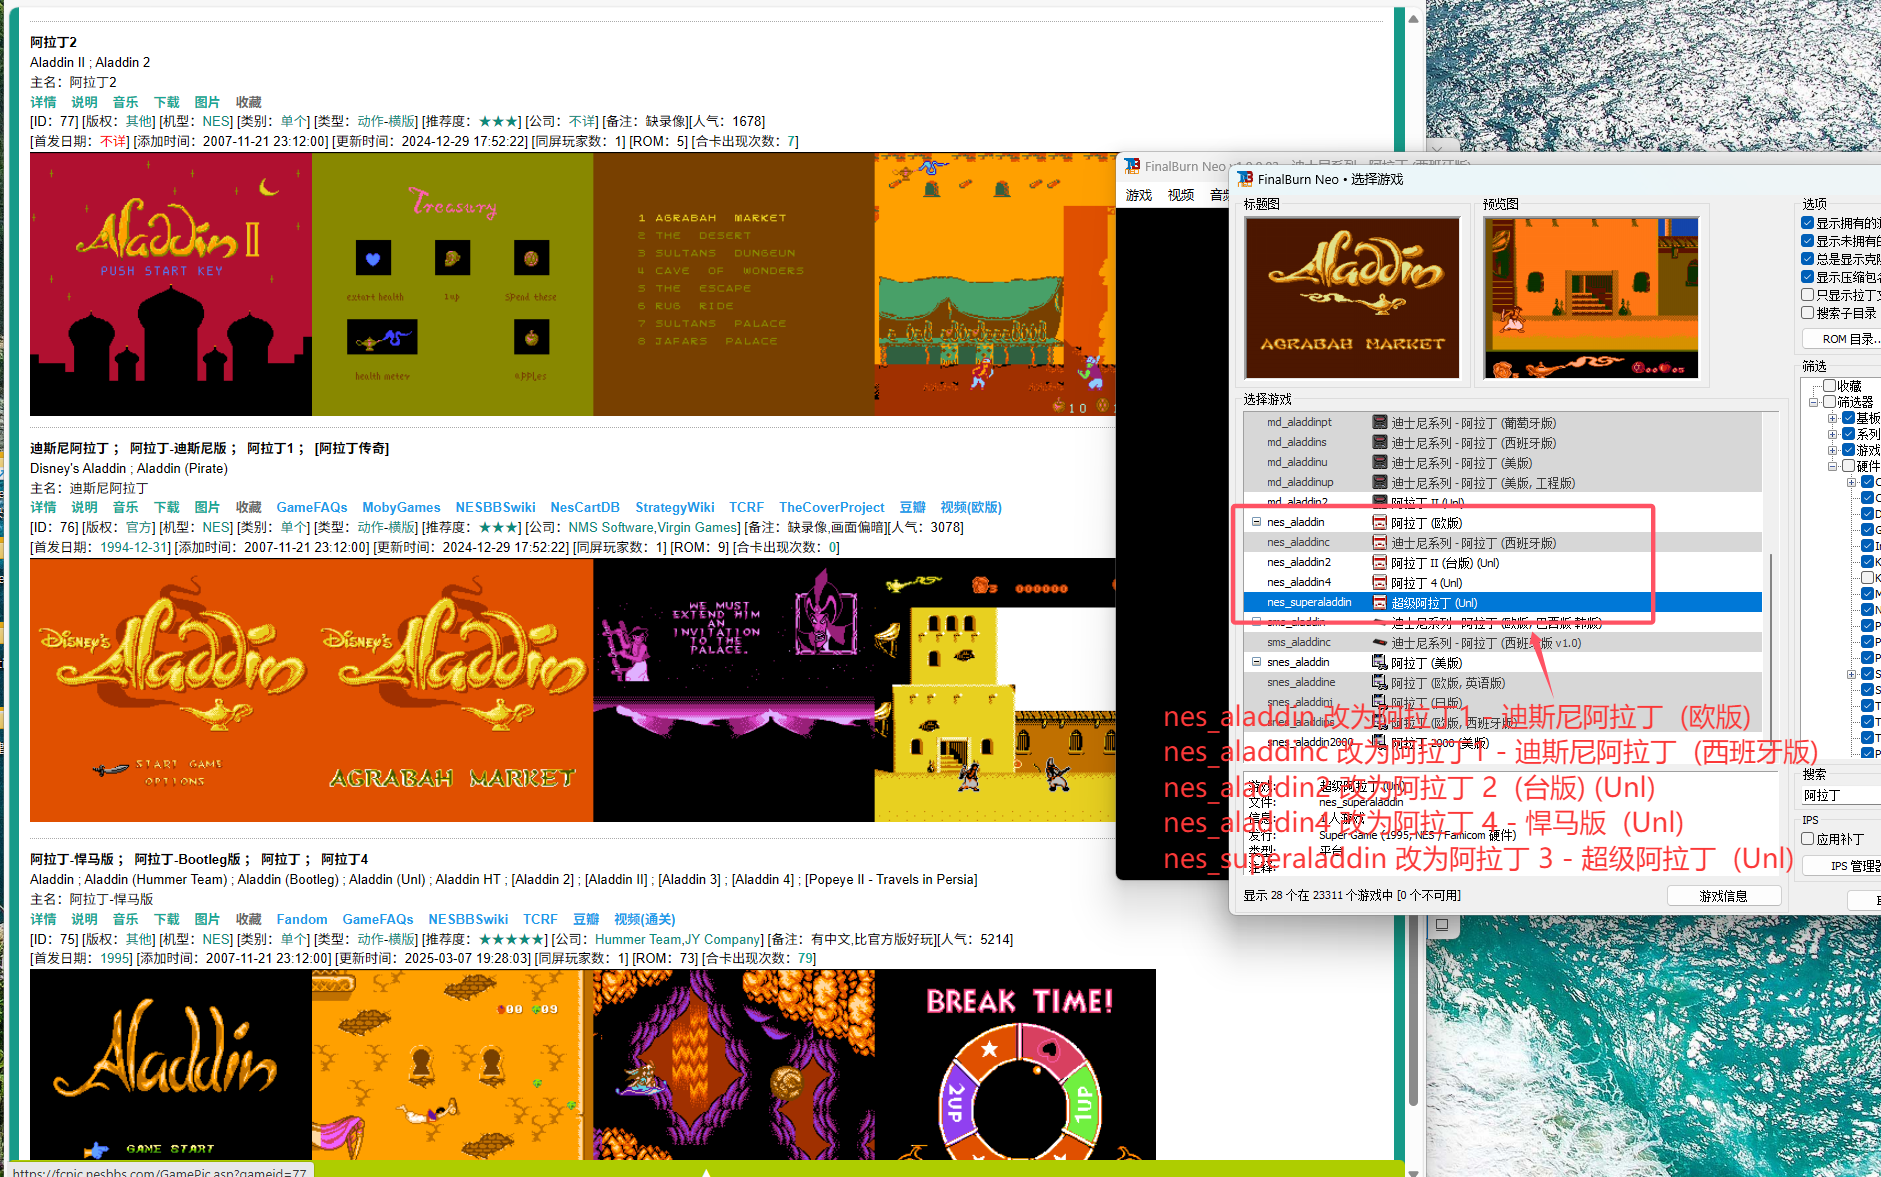Image resolution: width=1881 pixels, height=1177 pixels.
Task: Expand the 基板 filter tree node
Action: point(1833,418)
